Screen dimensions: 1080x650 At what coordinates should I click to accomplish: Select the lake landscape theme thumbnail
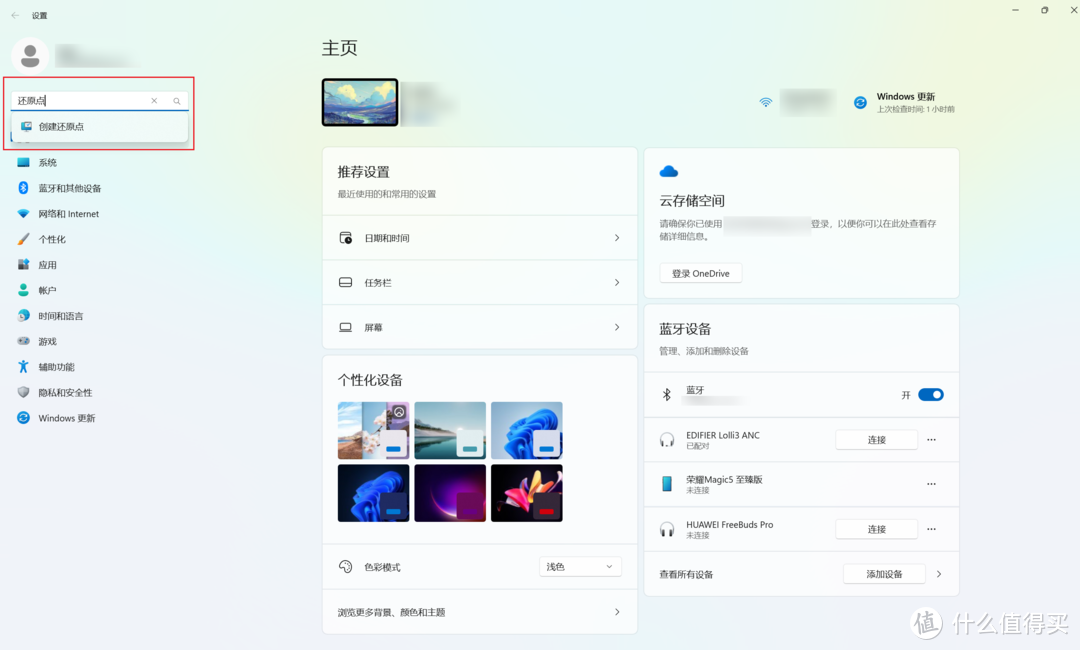(450, 430)
